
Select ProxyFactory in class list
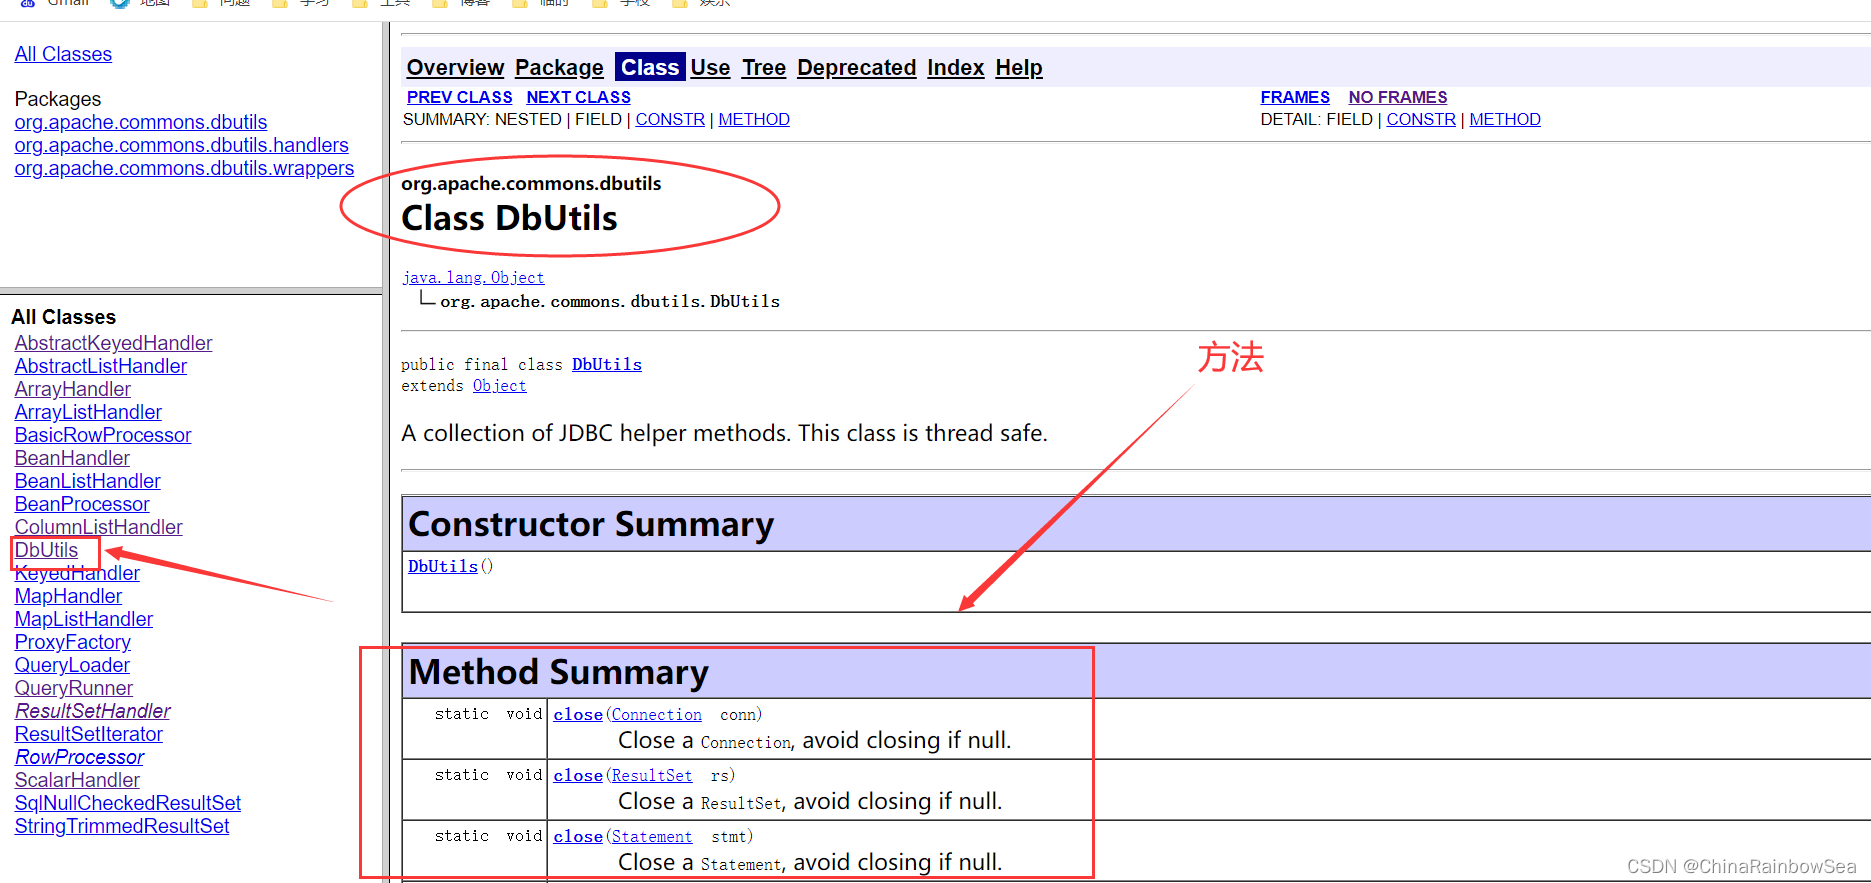pyautogui.click(x=72, y=642)
